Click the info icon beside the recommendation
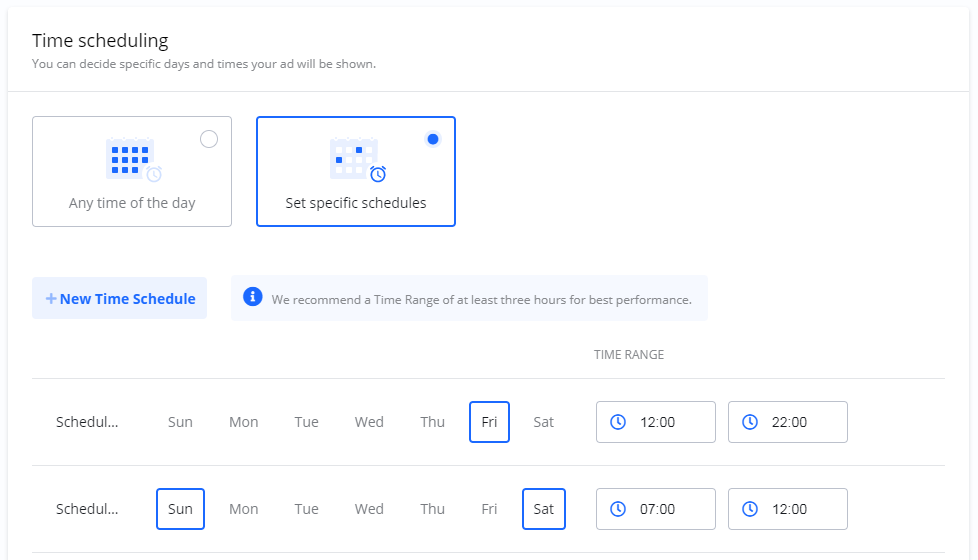Image resolution: width=978 pixels, height=560 pixels. pos(253,297)
